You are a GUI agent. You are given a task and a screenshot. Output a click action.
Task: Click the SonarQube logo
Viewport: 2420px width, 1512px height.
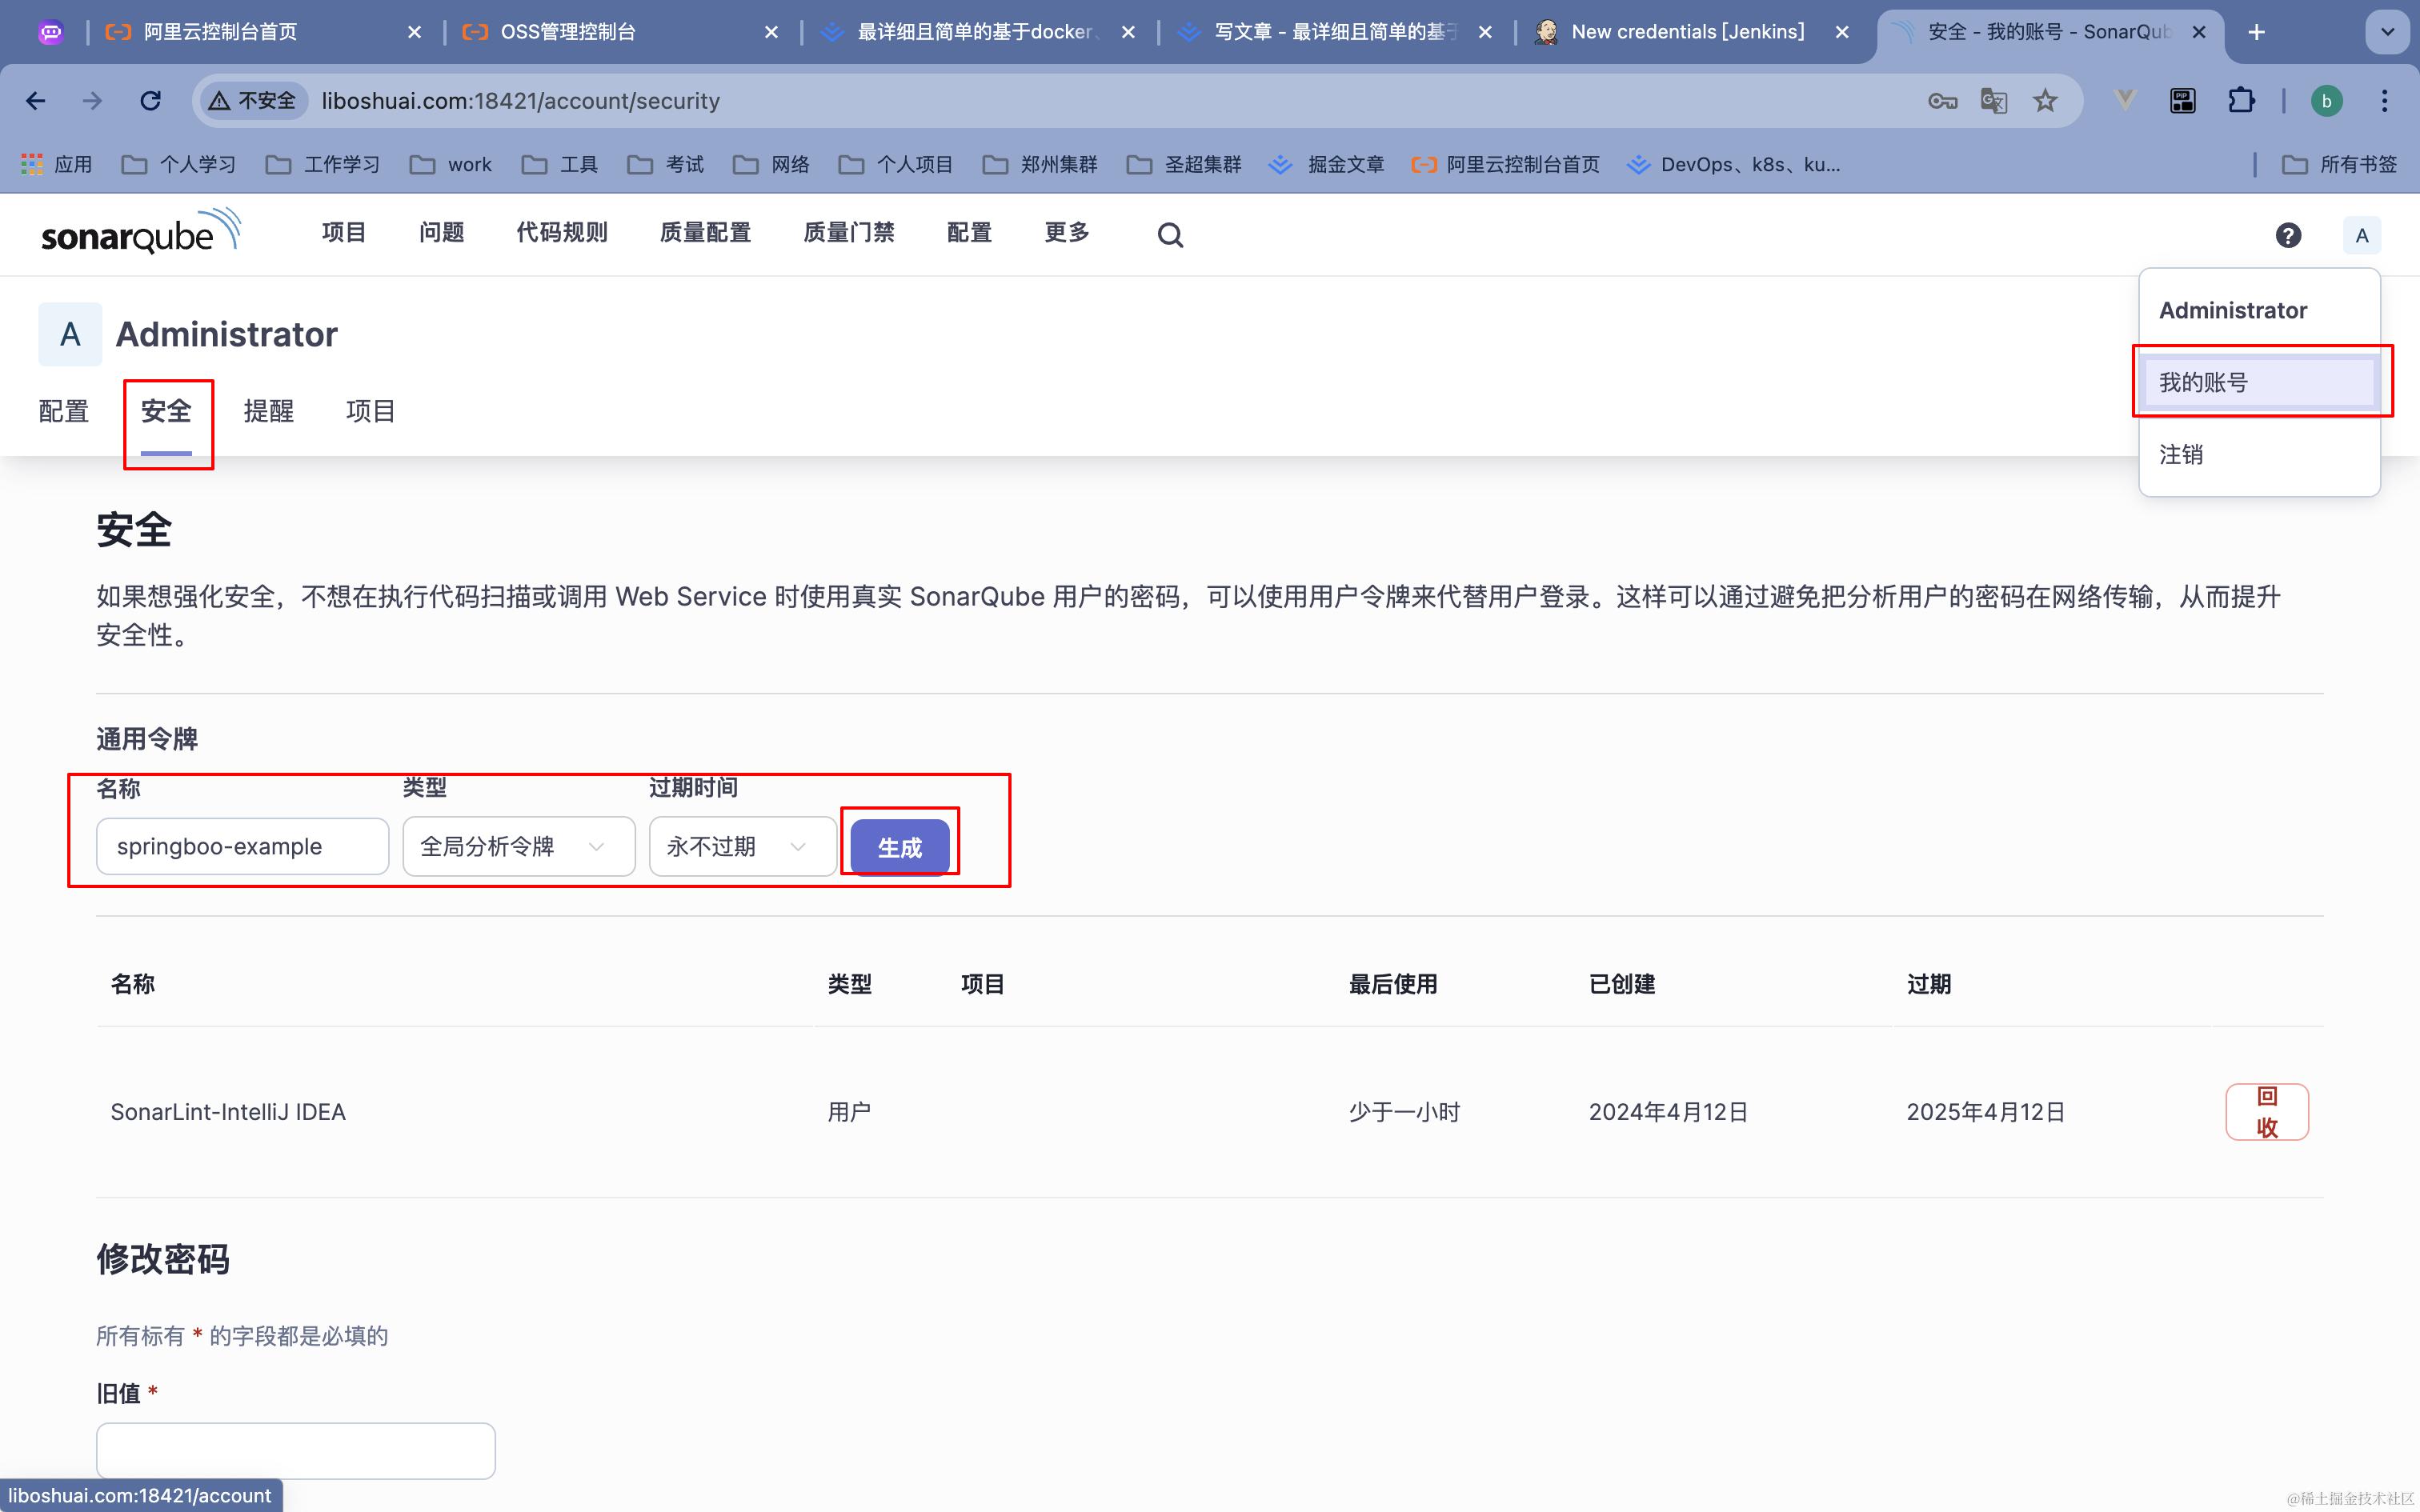140,232
